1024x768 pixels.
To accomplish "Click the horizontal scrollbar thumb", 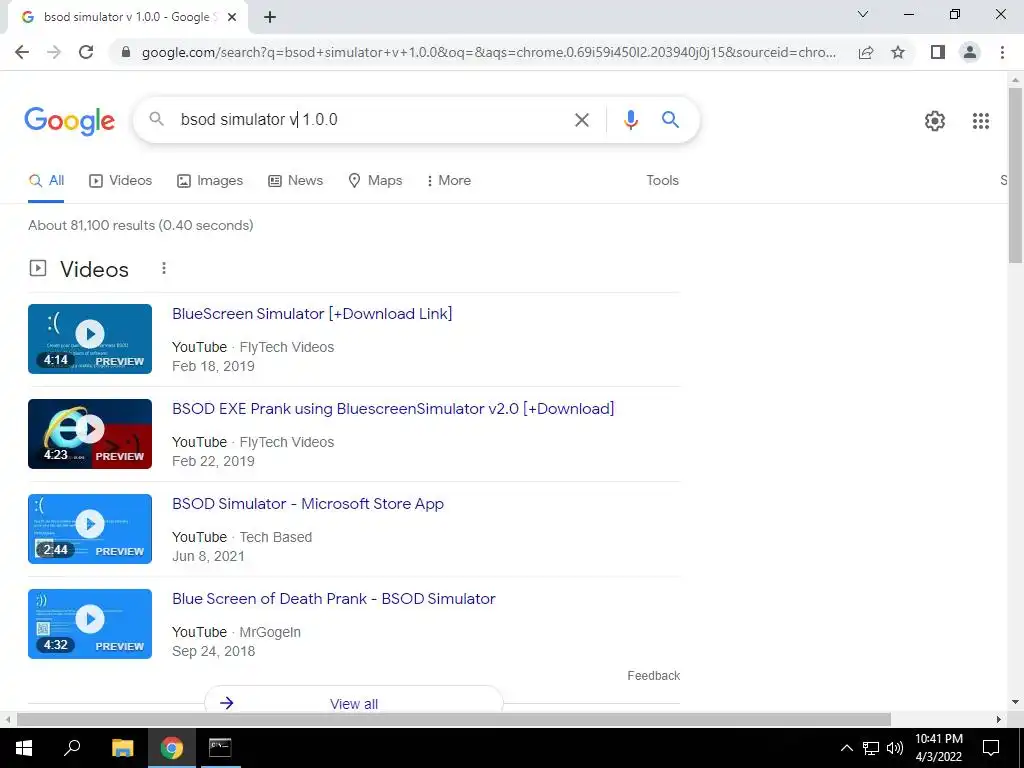I will [x=454, y=719].
